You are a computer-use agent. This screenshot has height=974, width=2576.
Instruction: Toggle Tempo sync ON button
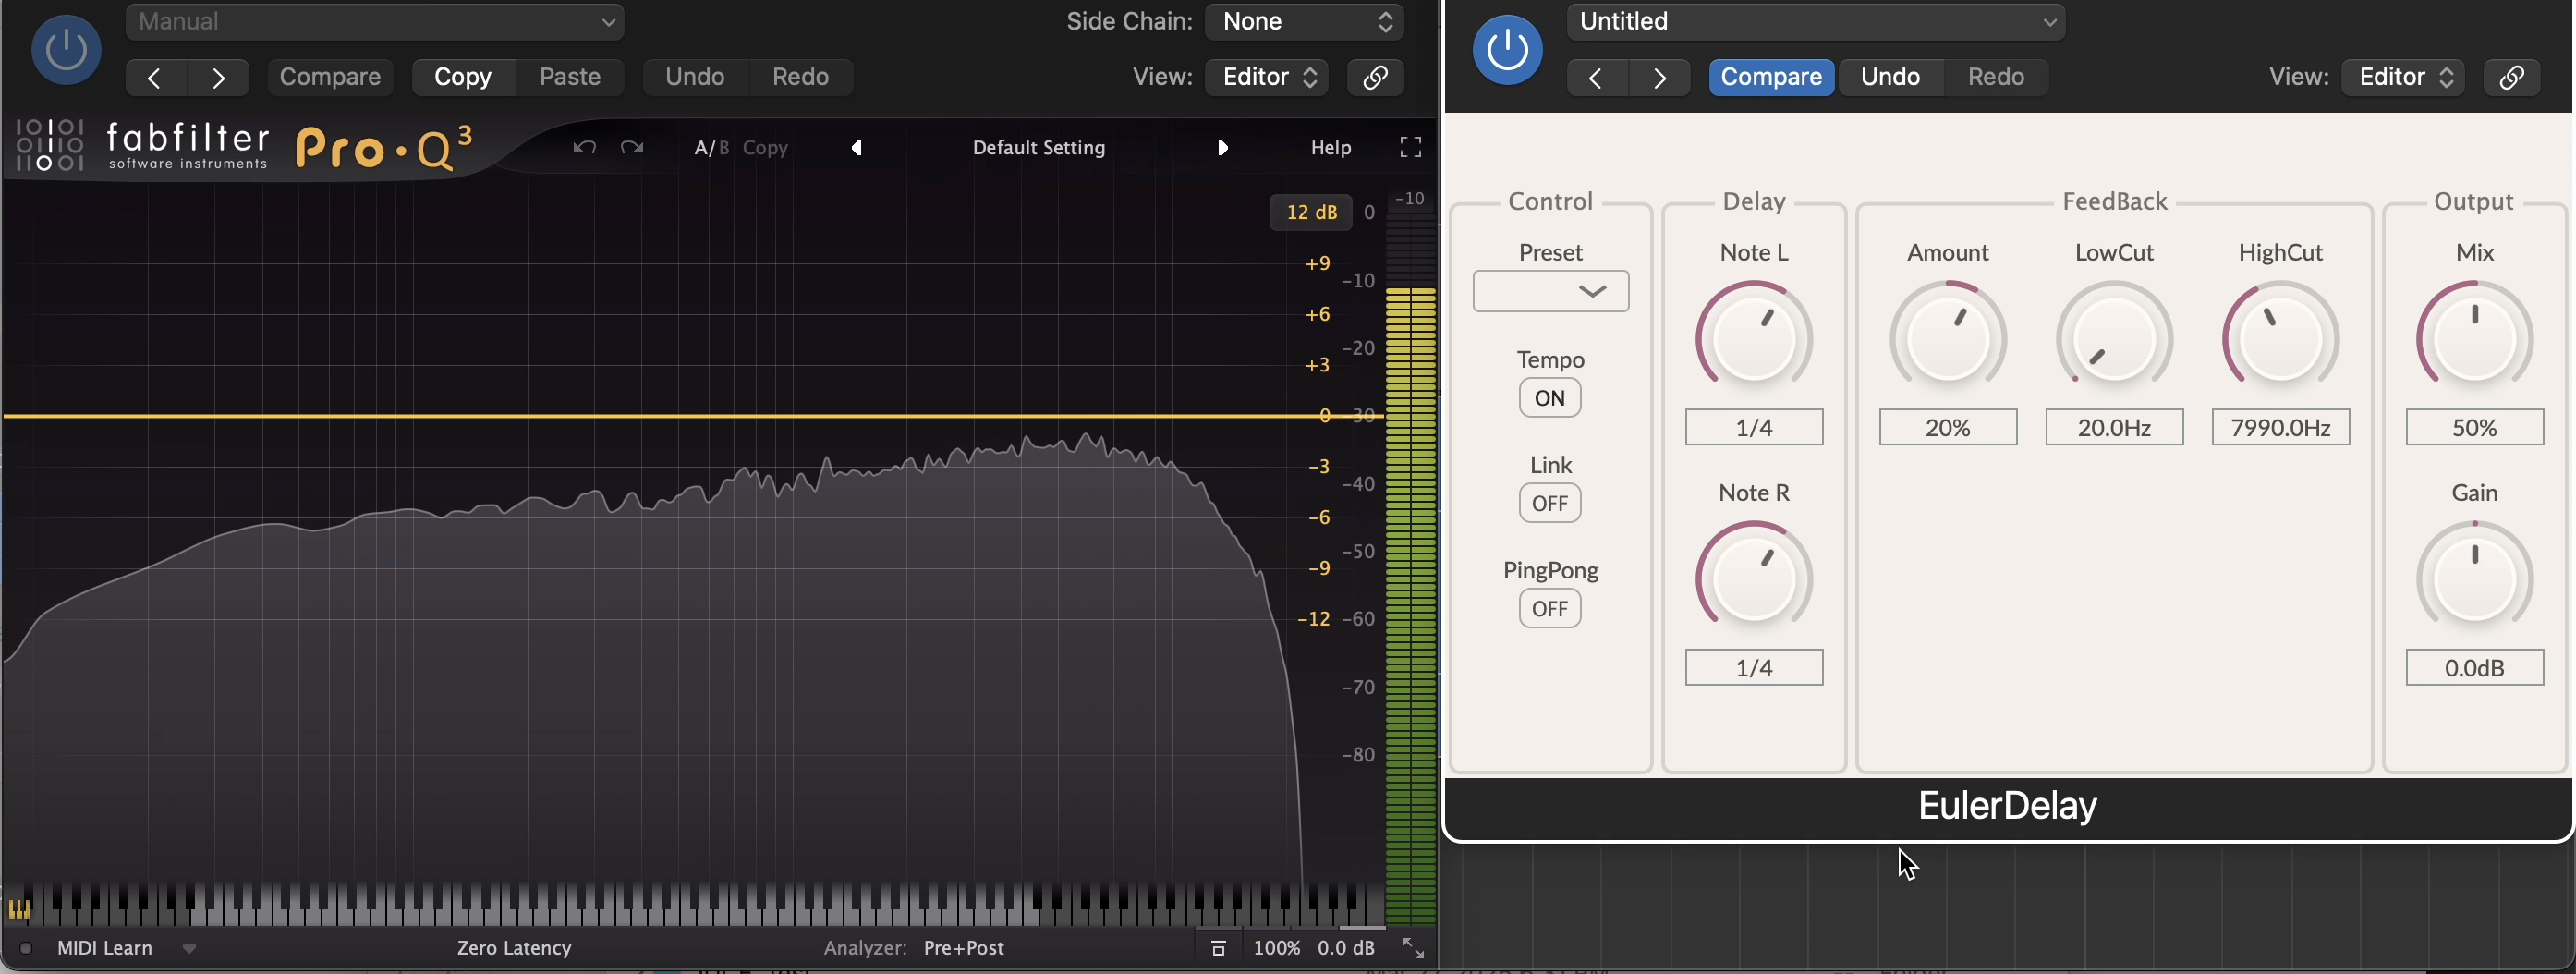click(x=1550, y=398)
